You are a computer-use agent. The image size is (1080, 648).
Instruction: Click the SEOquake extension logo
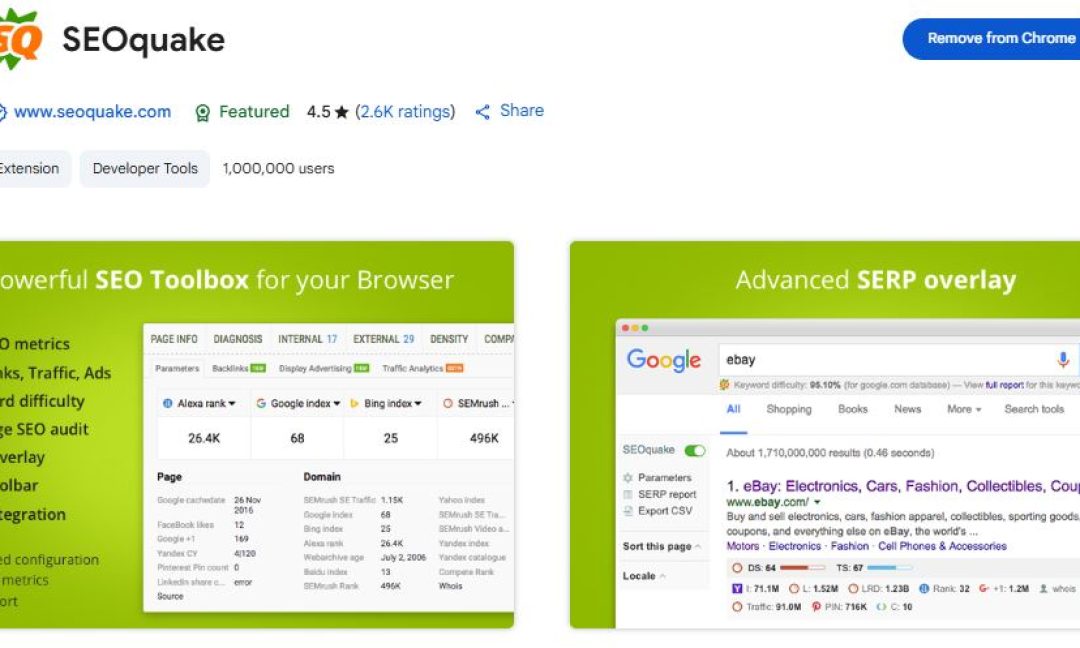19,40
